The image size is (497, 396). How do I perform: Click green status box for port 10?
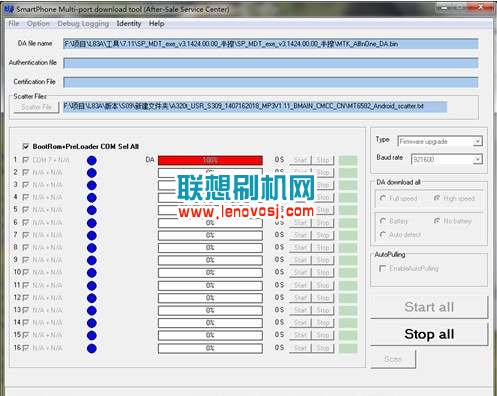(348, 273)
